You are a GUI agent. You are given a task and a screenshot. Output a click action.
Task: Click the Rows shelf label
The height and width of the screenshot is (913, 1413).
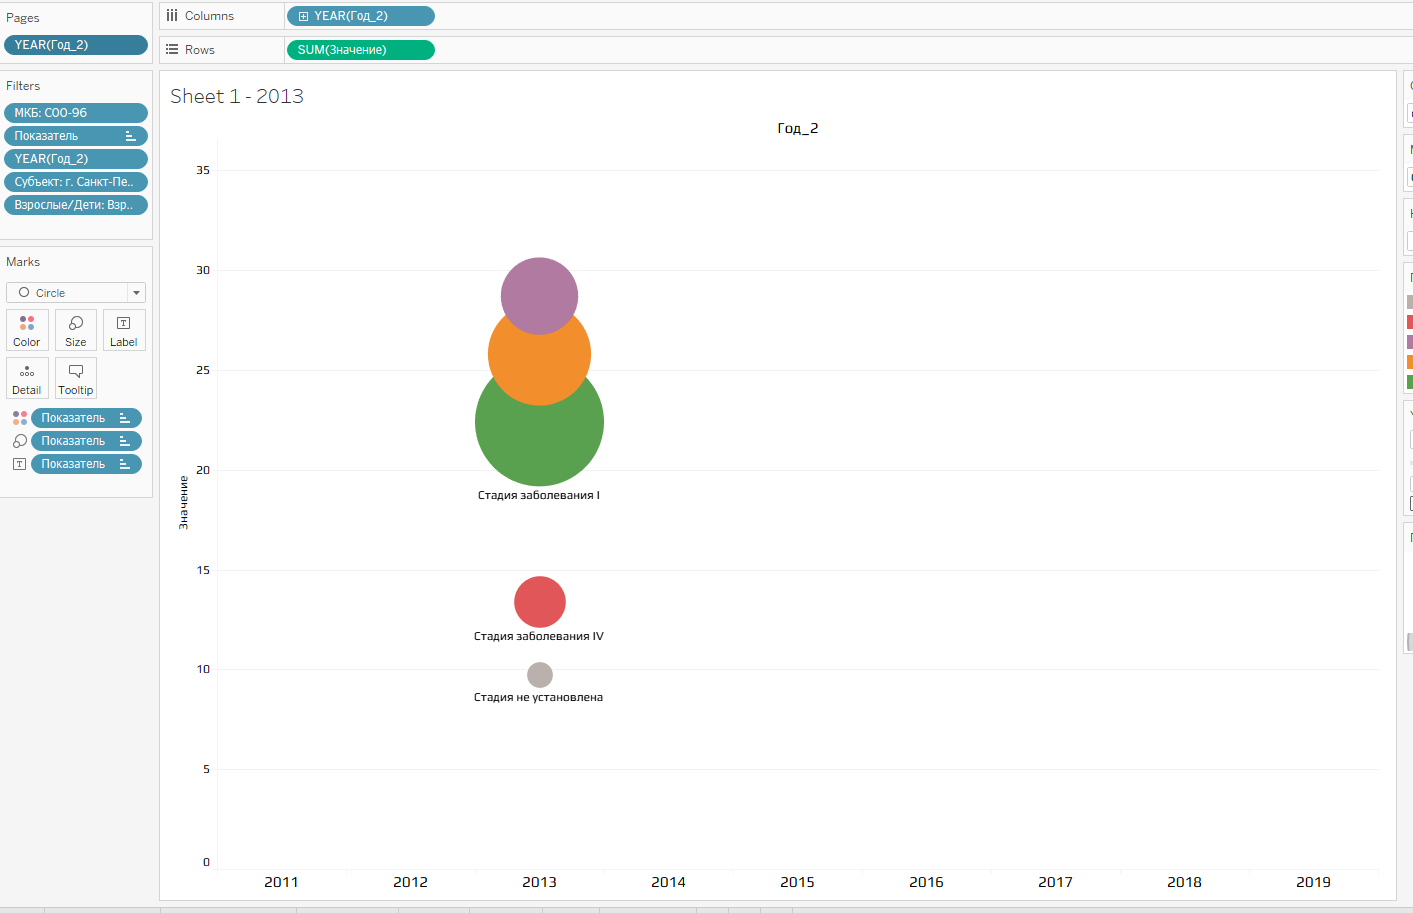pyautogui.click(x=200, y=50)
